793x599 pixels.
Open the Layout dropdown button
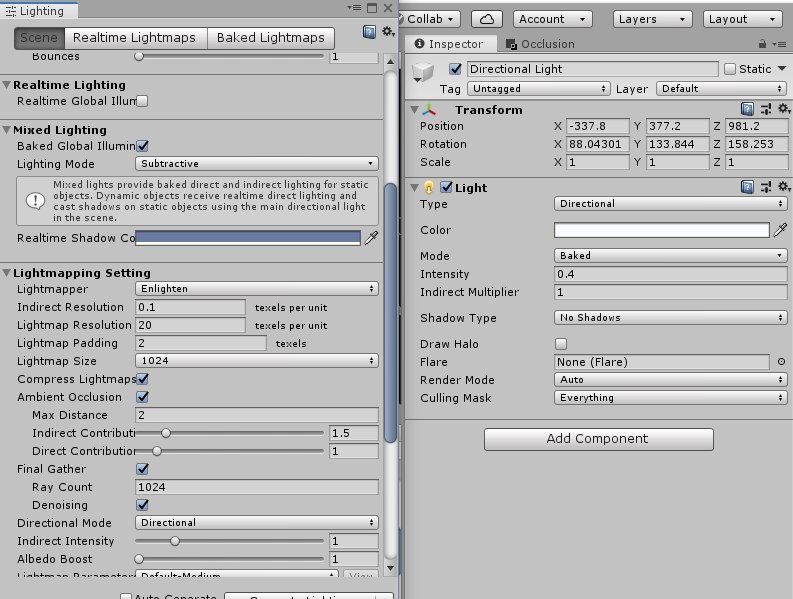(x=742, y=19)
